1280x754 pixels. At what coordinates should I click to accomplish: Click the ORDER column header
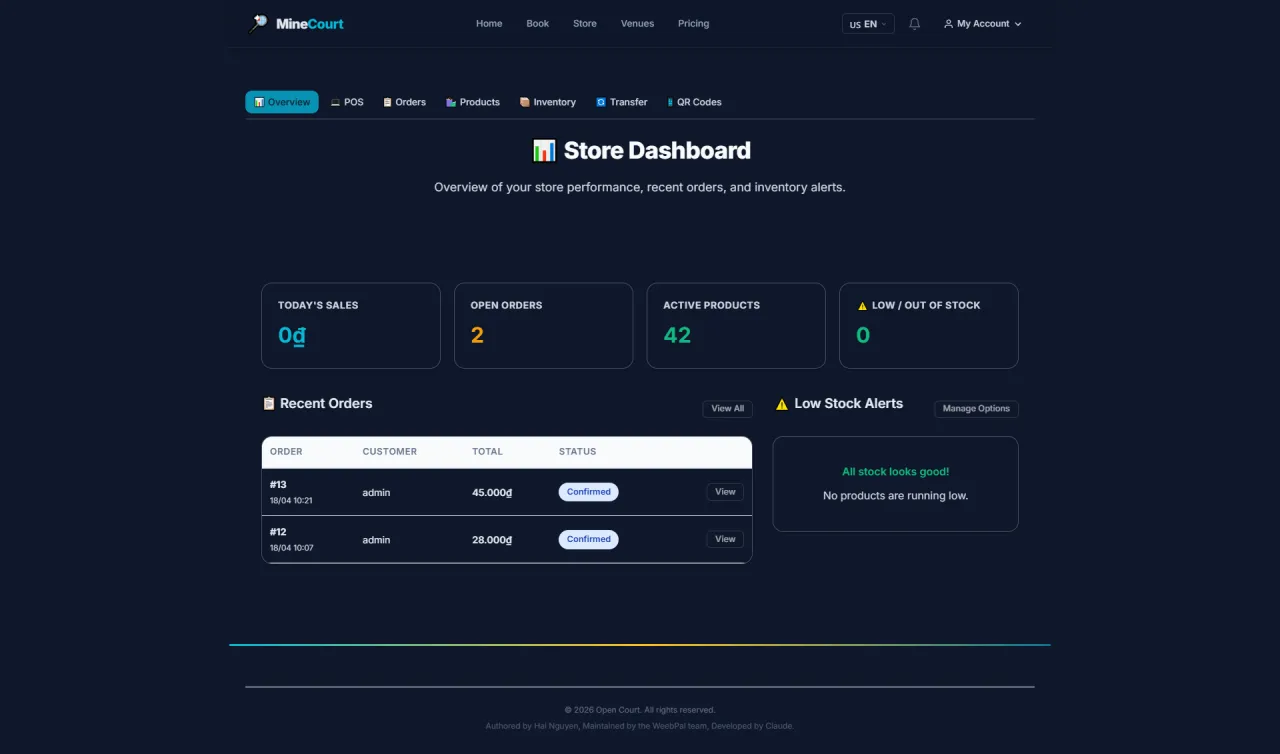click(286, 452)
